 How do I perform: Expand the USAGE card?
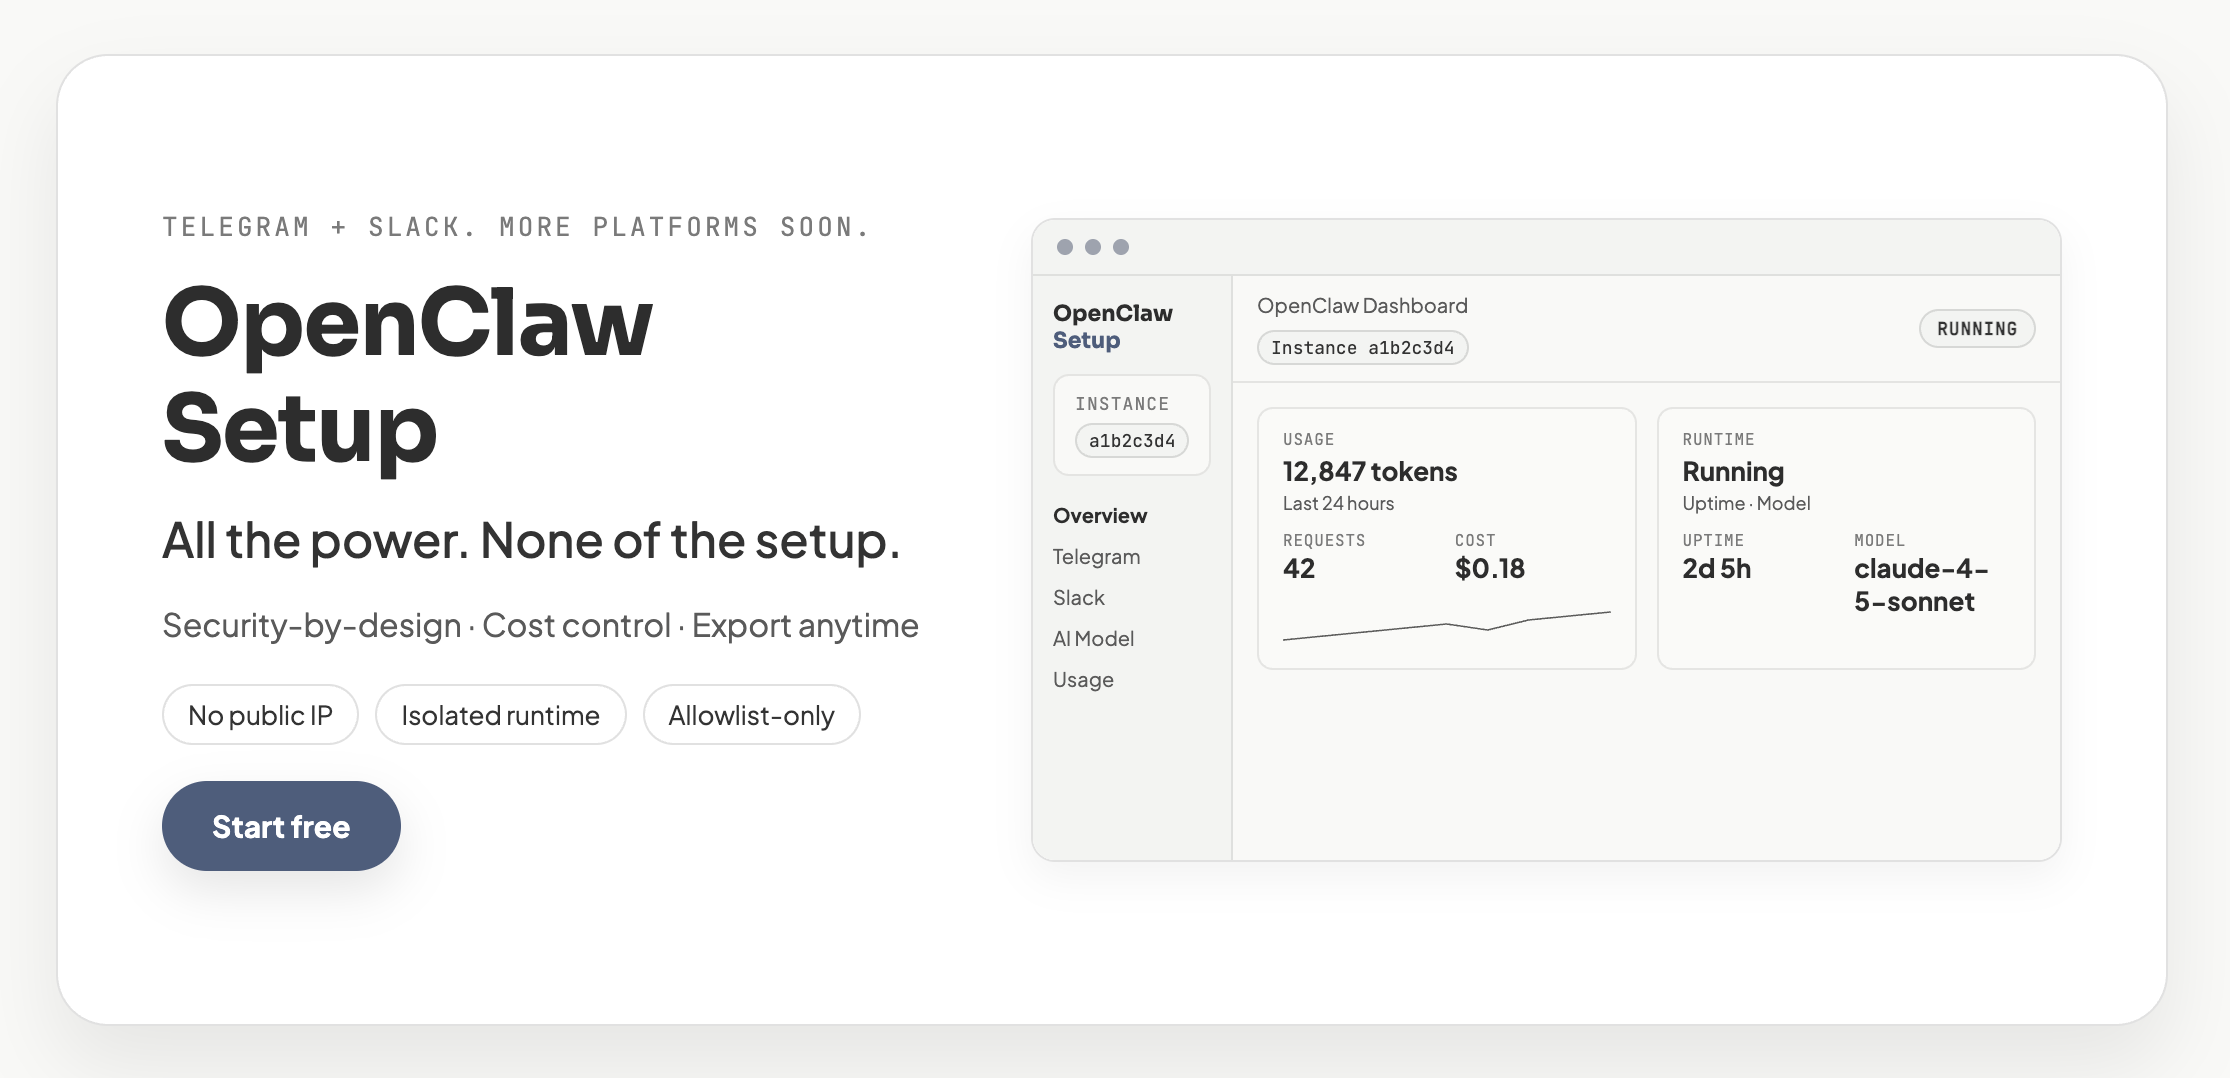click(x=1447, y=537)
